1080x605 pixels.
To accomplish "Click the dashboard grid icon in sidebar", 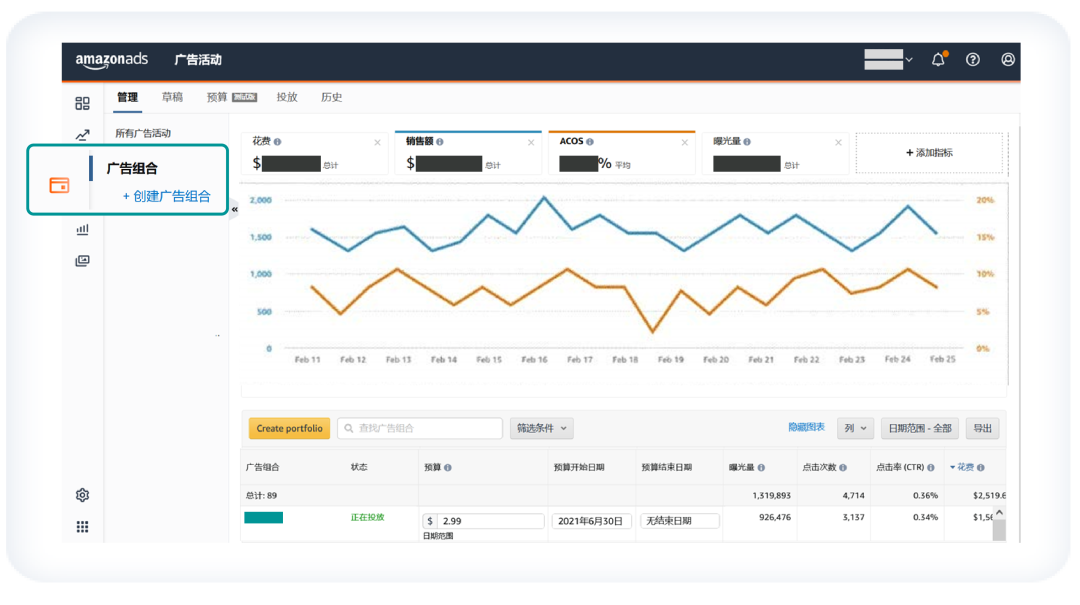I will click(x=83, y=103).
